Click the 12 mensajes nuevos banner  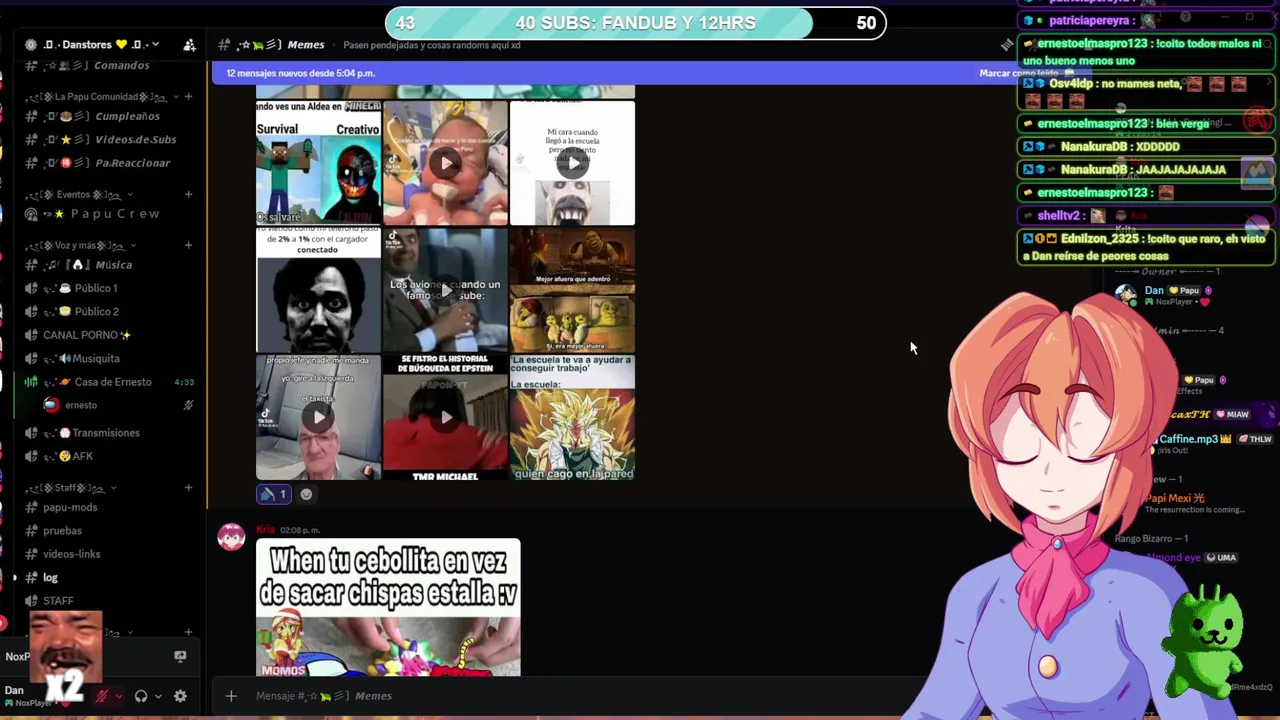[x=300, y=73]
